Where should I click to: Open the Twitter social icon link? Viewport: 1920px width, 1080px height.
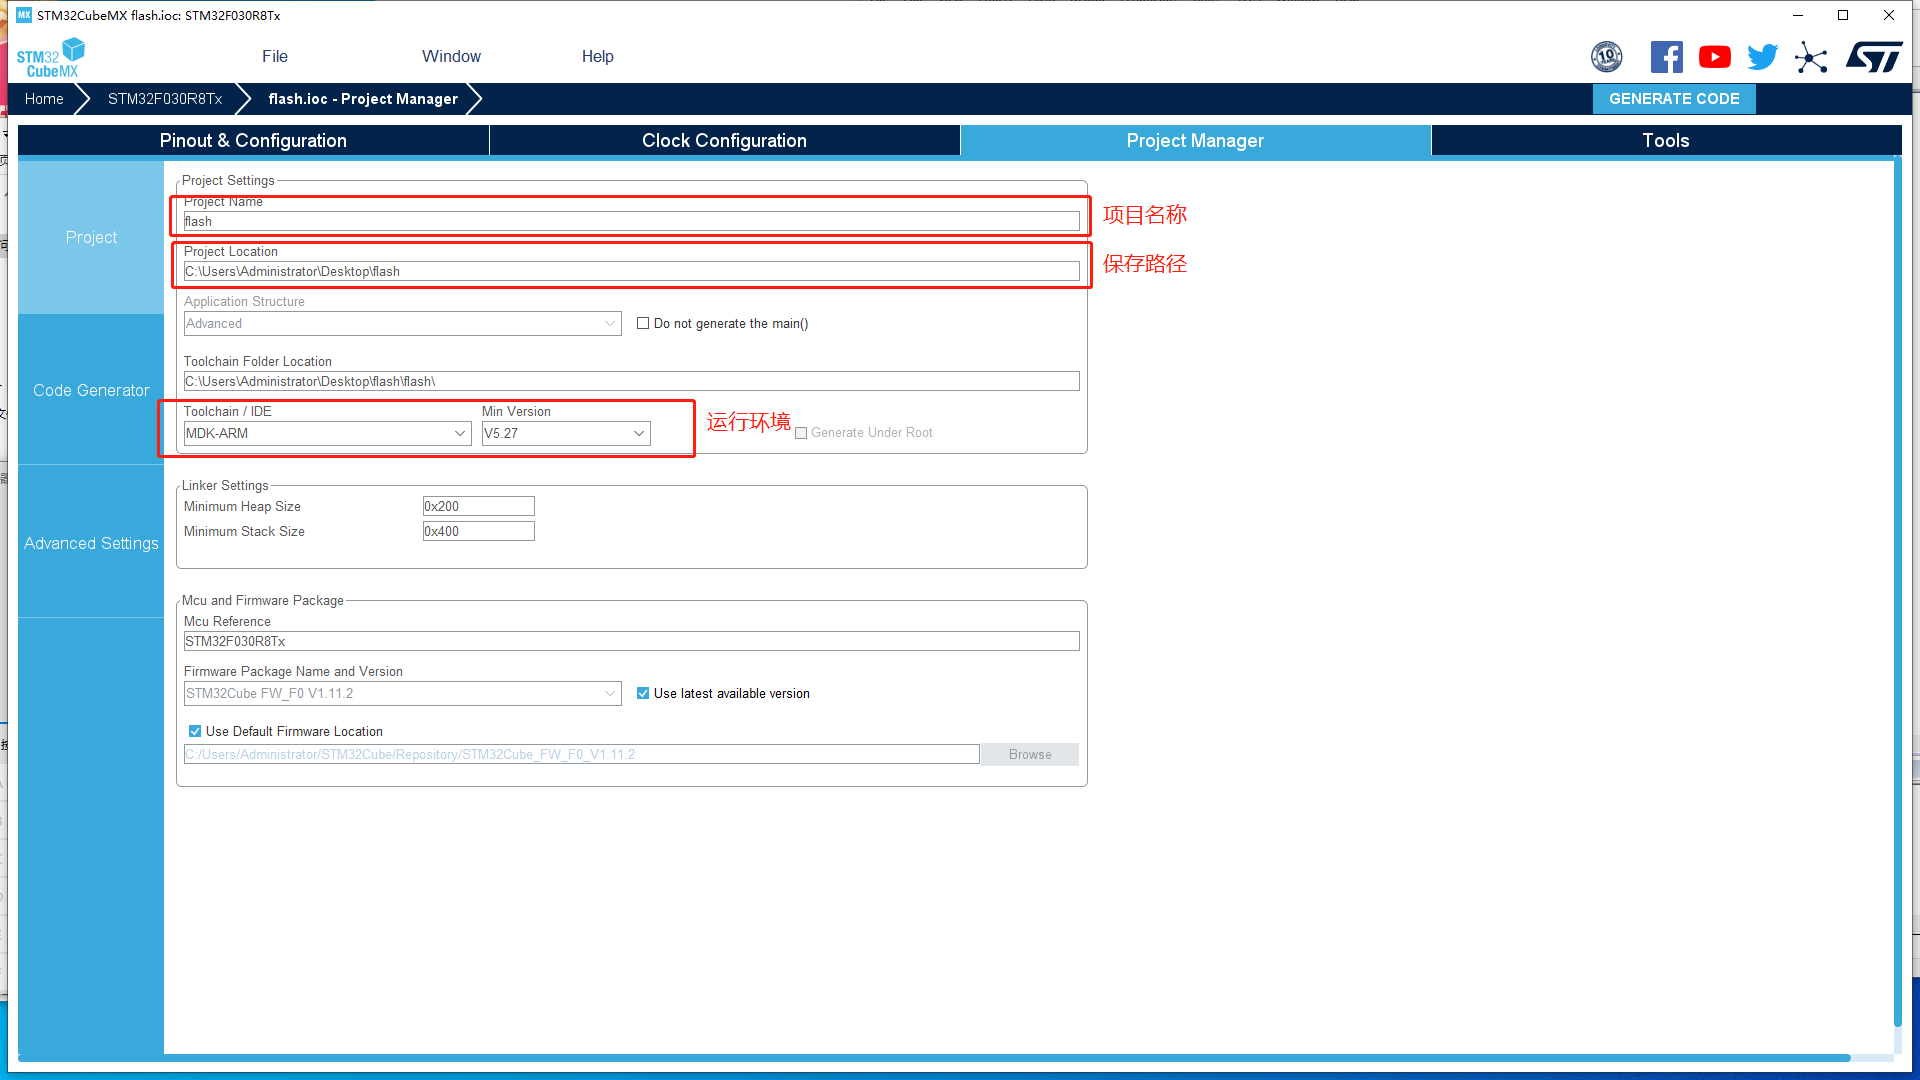pyautogui.click(x=1764, y=57)
